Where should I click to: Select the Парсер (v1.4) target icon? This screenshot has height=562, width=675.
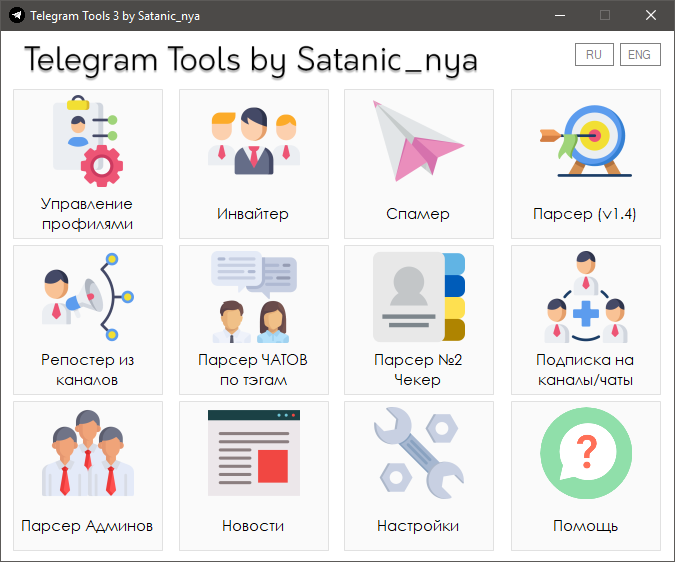[585, 141]
